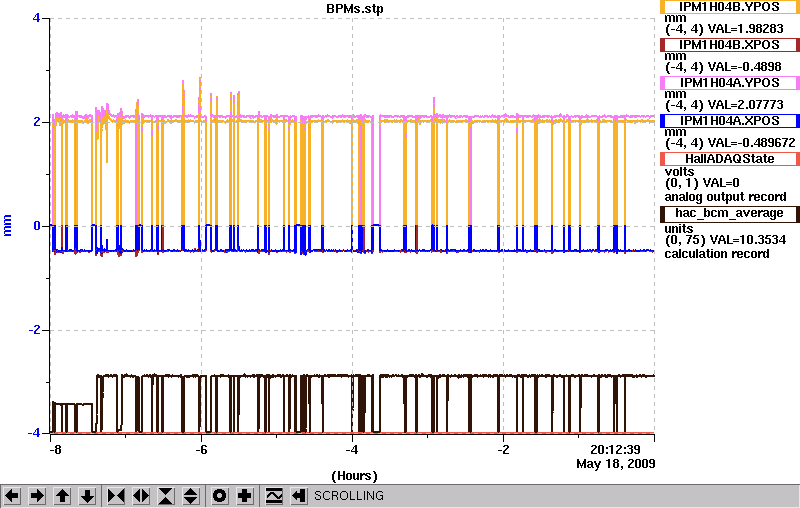Click the May 18, 2009 date label
The height and width of the screenshot is (508, 800).
(x=616, y=464)
